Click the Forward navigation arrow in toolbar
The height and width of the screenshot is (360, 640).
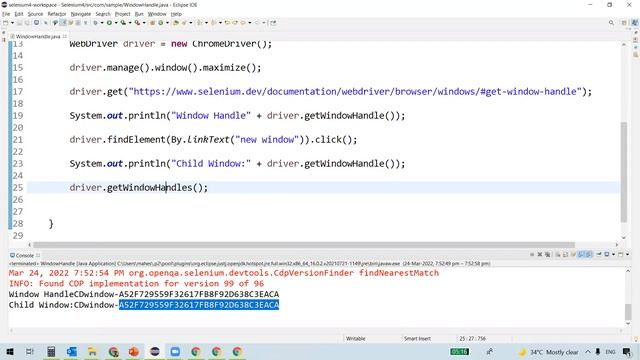(x=257, y=23)
